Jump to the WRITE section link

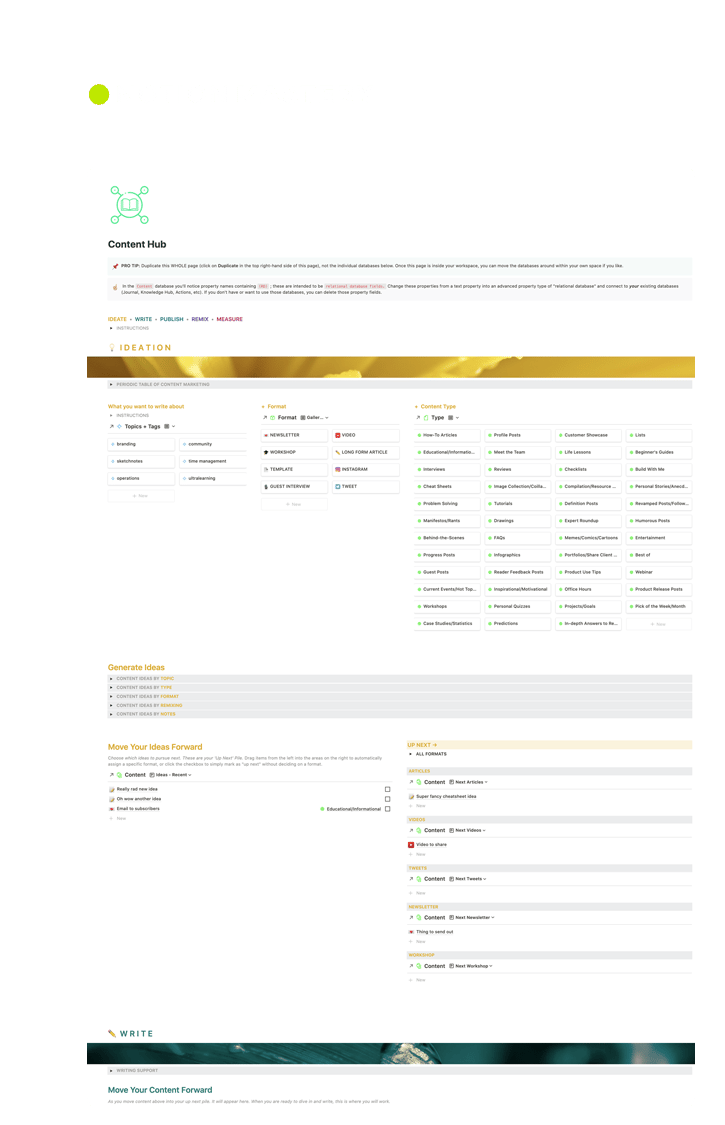click(144, 319)
